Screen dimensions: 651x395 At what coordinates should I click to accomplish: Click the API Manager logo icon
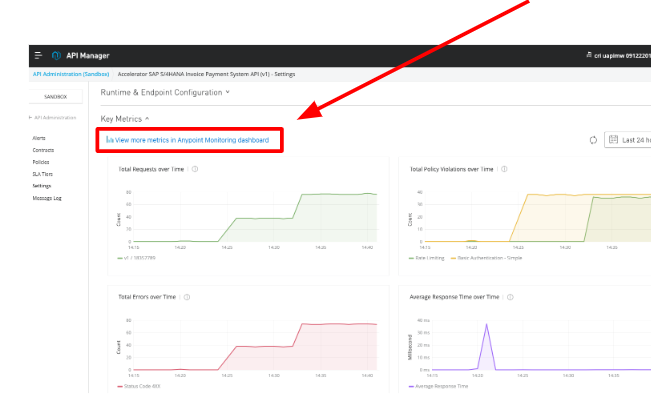tap(56, 55)
